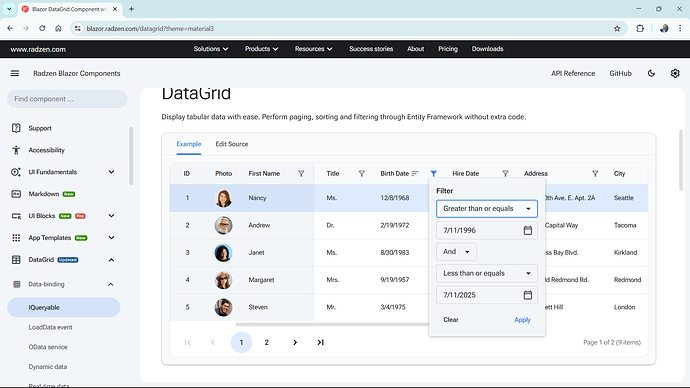Switch to the Edit Source tab
The width and height of the screenshot is (690, 388).
click(231, 144)
